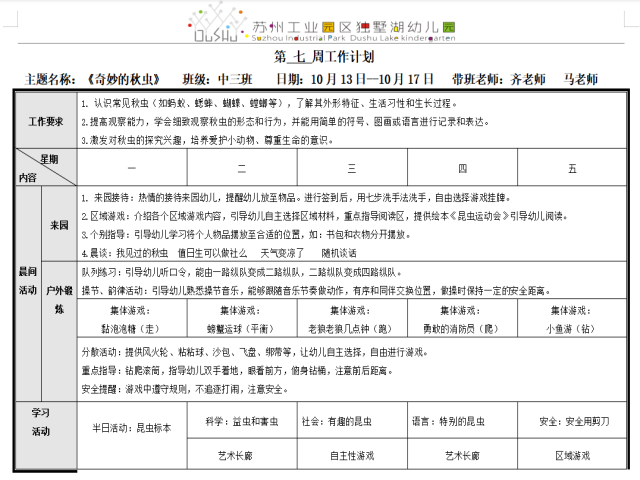Select the theme name 《奇妙的秋虫》
The image size is (640, 480).
tap(122, 78)
